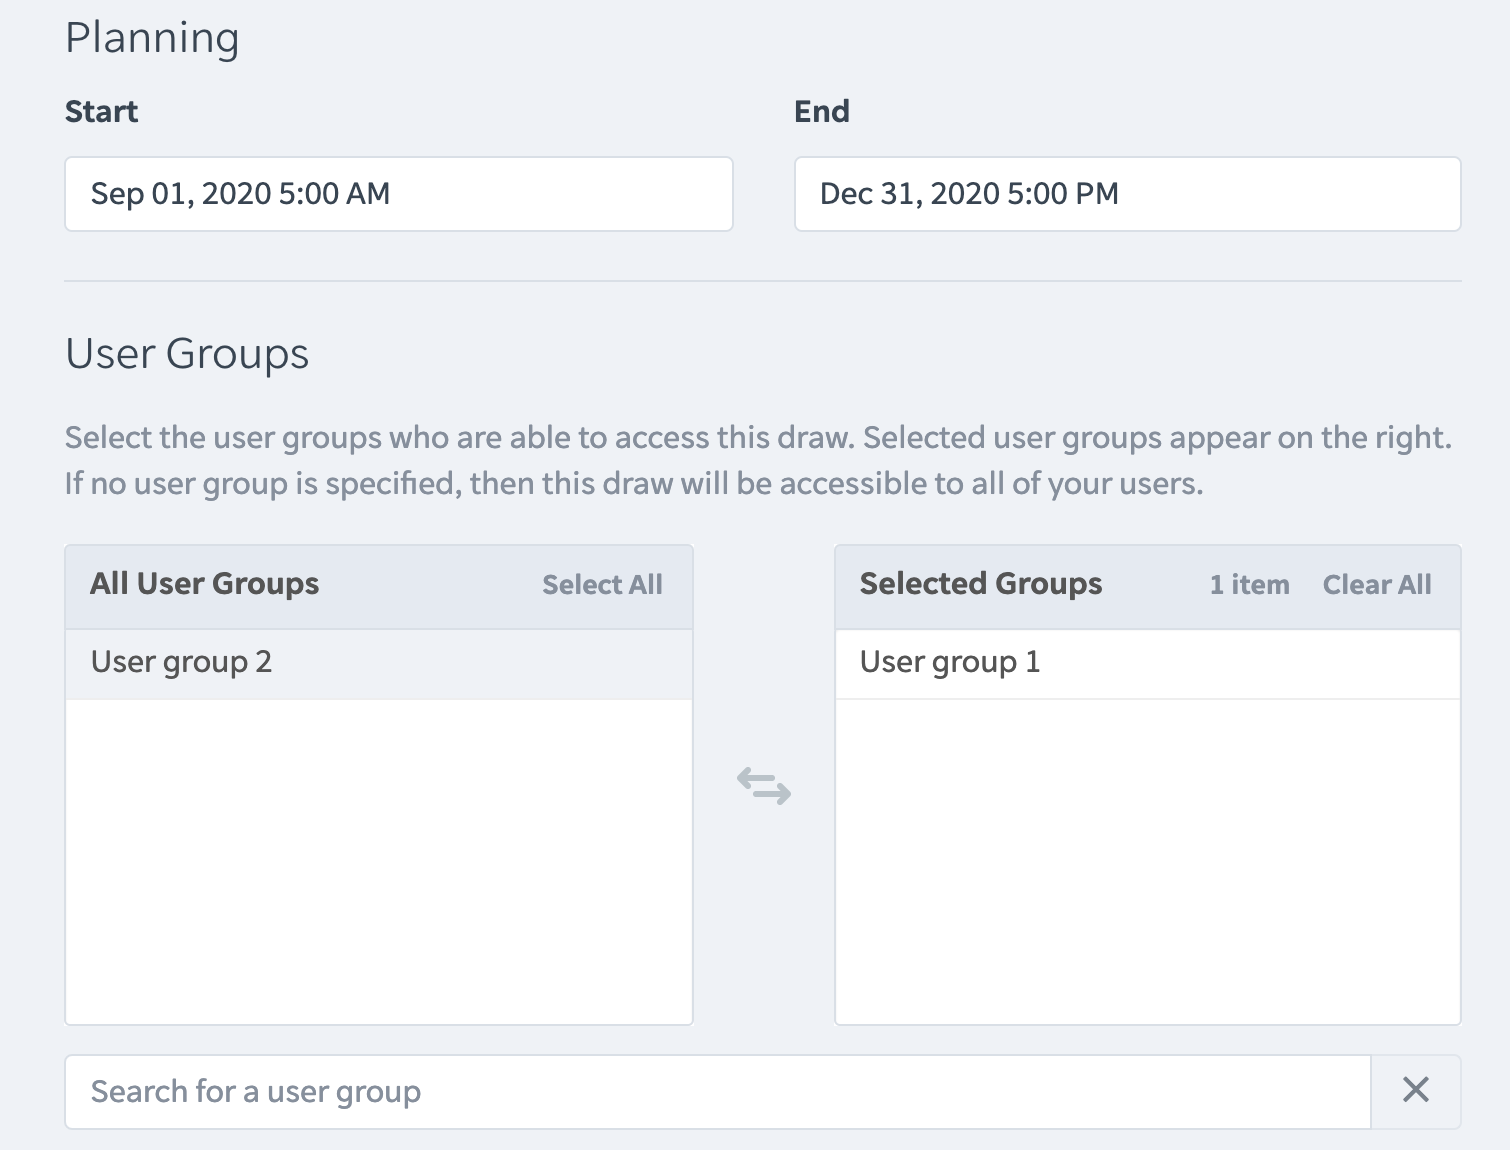
Task: Click the User Groups heading
Action: [x=187, y=354]
